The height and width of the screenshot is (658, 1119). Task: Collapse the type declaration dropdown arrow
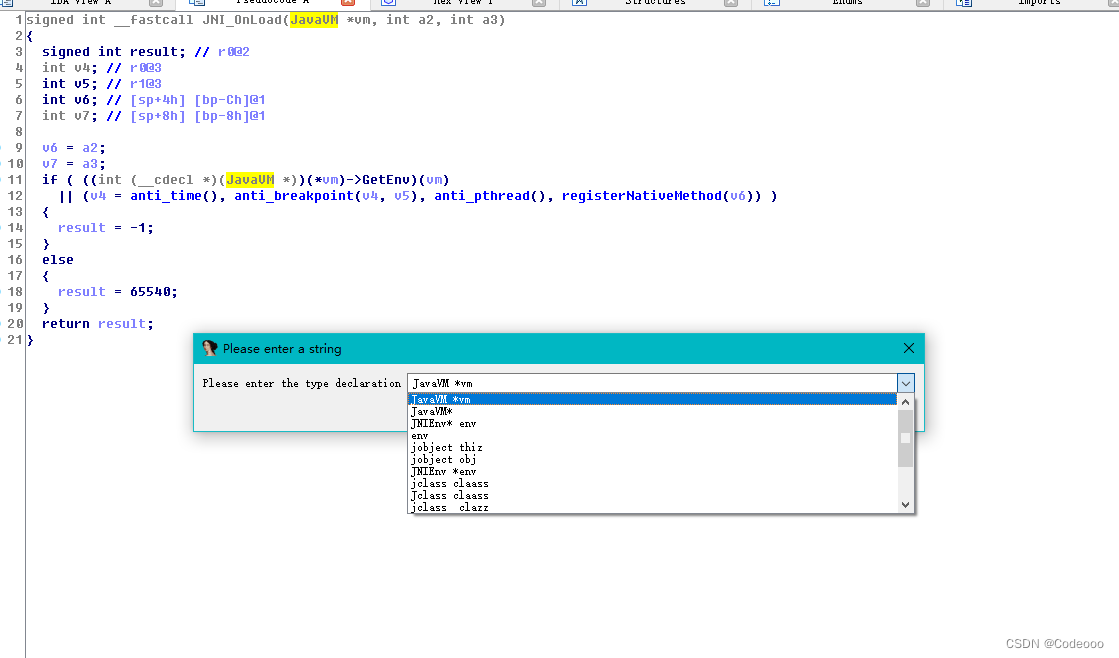point(905,383)
